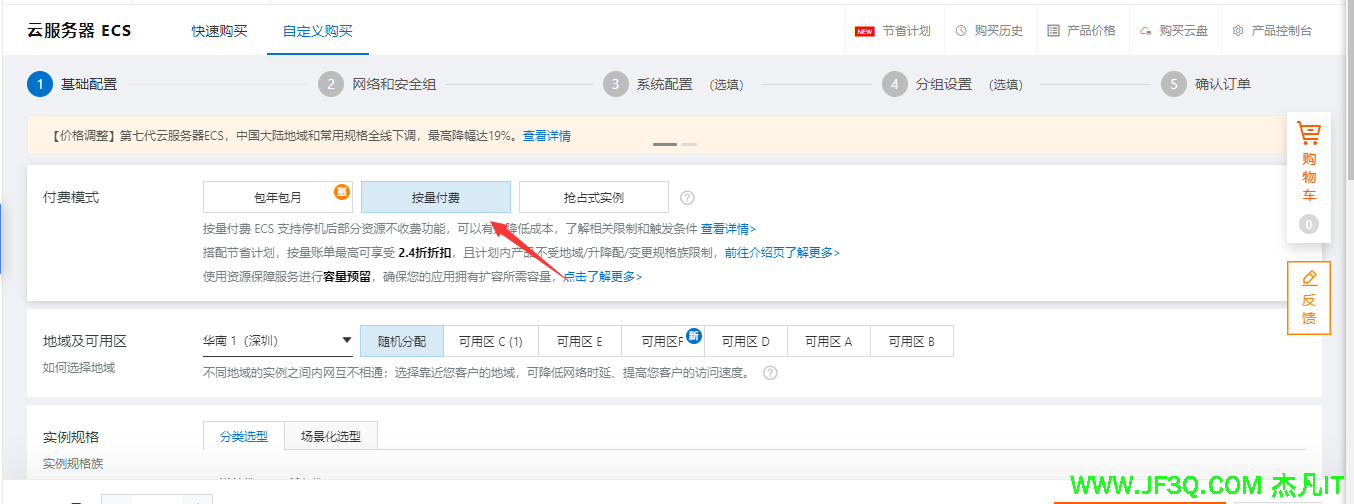Screen dimensions: 1354x504
Task: Open 产品价格 product pricing
Action: (x=1081, y=31)
